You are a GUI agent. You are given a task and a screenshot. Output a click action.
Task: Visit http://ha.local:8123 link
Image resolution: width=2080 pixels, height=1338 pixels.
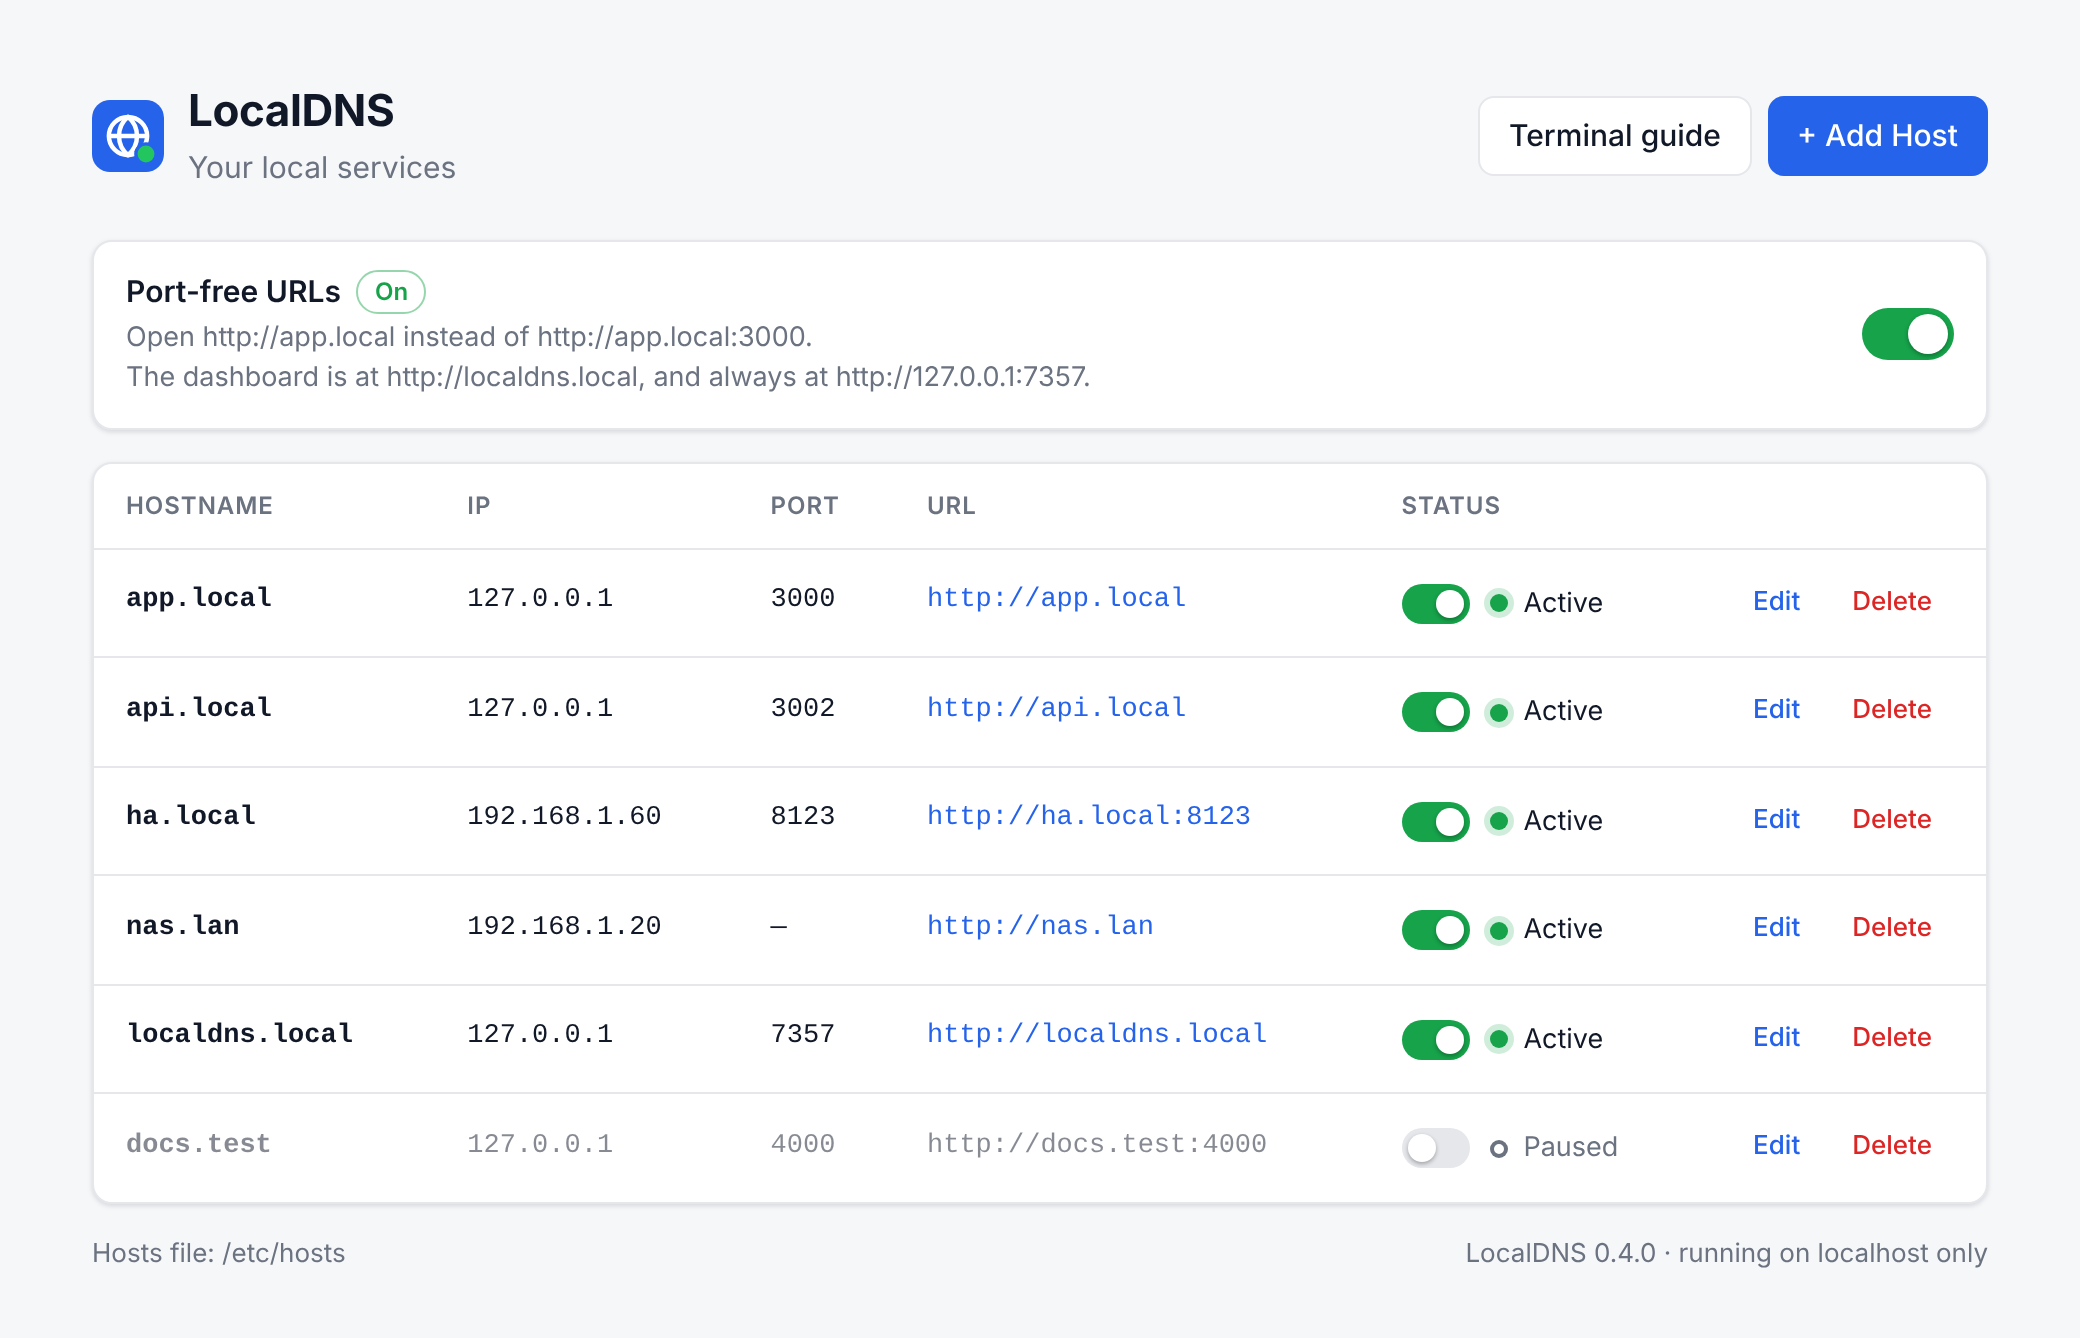[x=1088, y=816]
